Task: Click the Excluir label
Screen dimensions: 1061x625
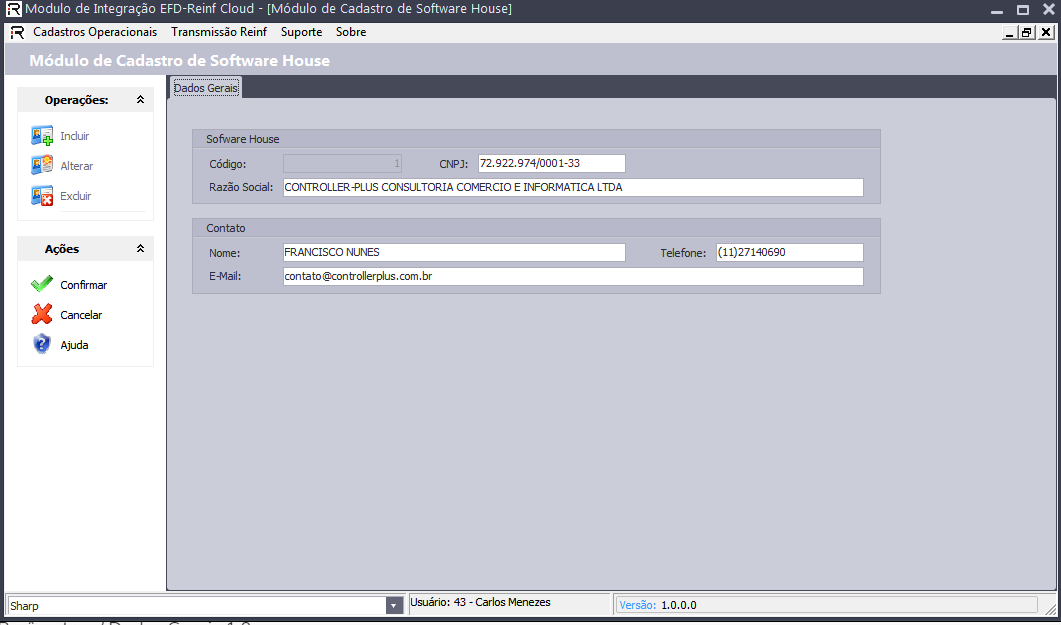Action: pyautogui.click(x=76, y=196)
